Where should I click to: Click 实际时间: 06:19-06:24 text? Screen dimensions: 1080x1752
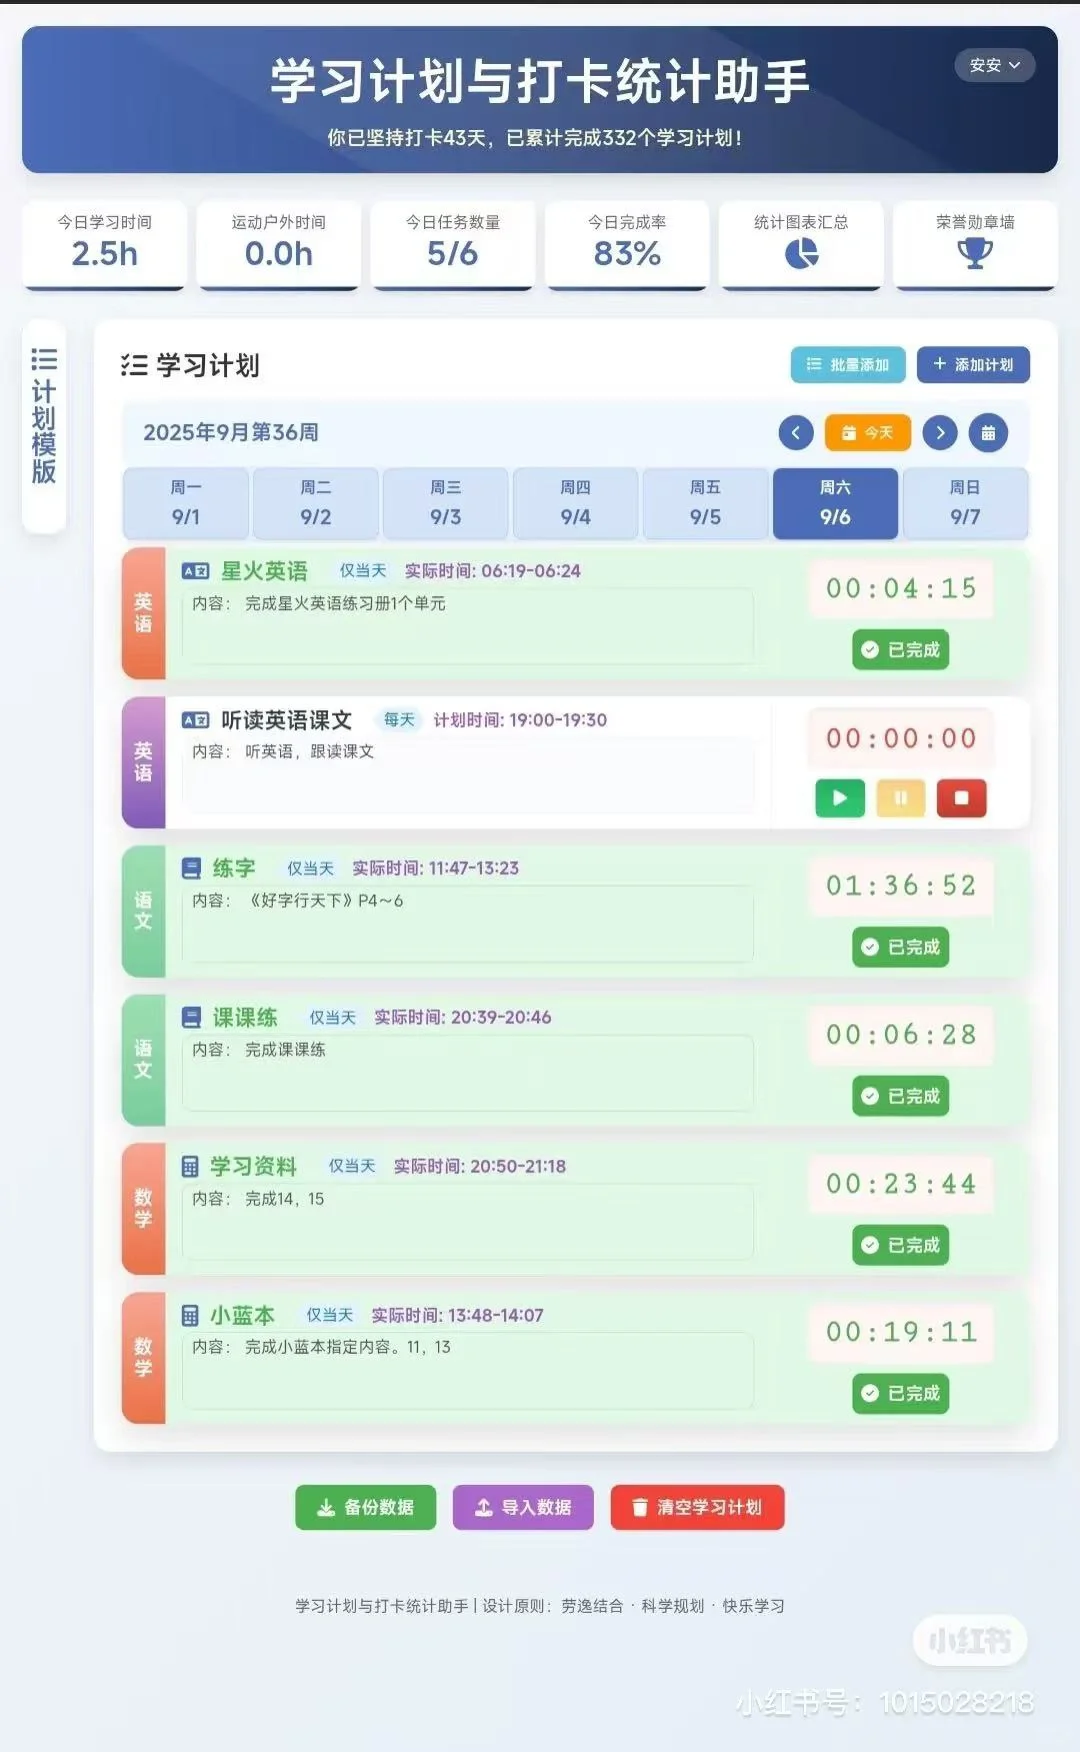(x=492, y=571)
